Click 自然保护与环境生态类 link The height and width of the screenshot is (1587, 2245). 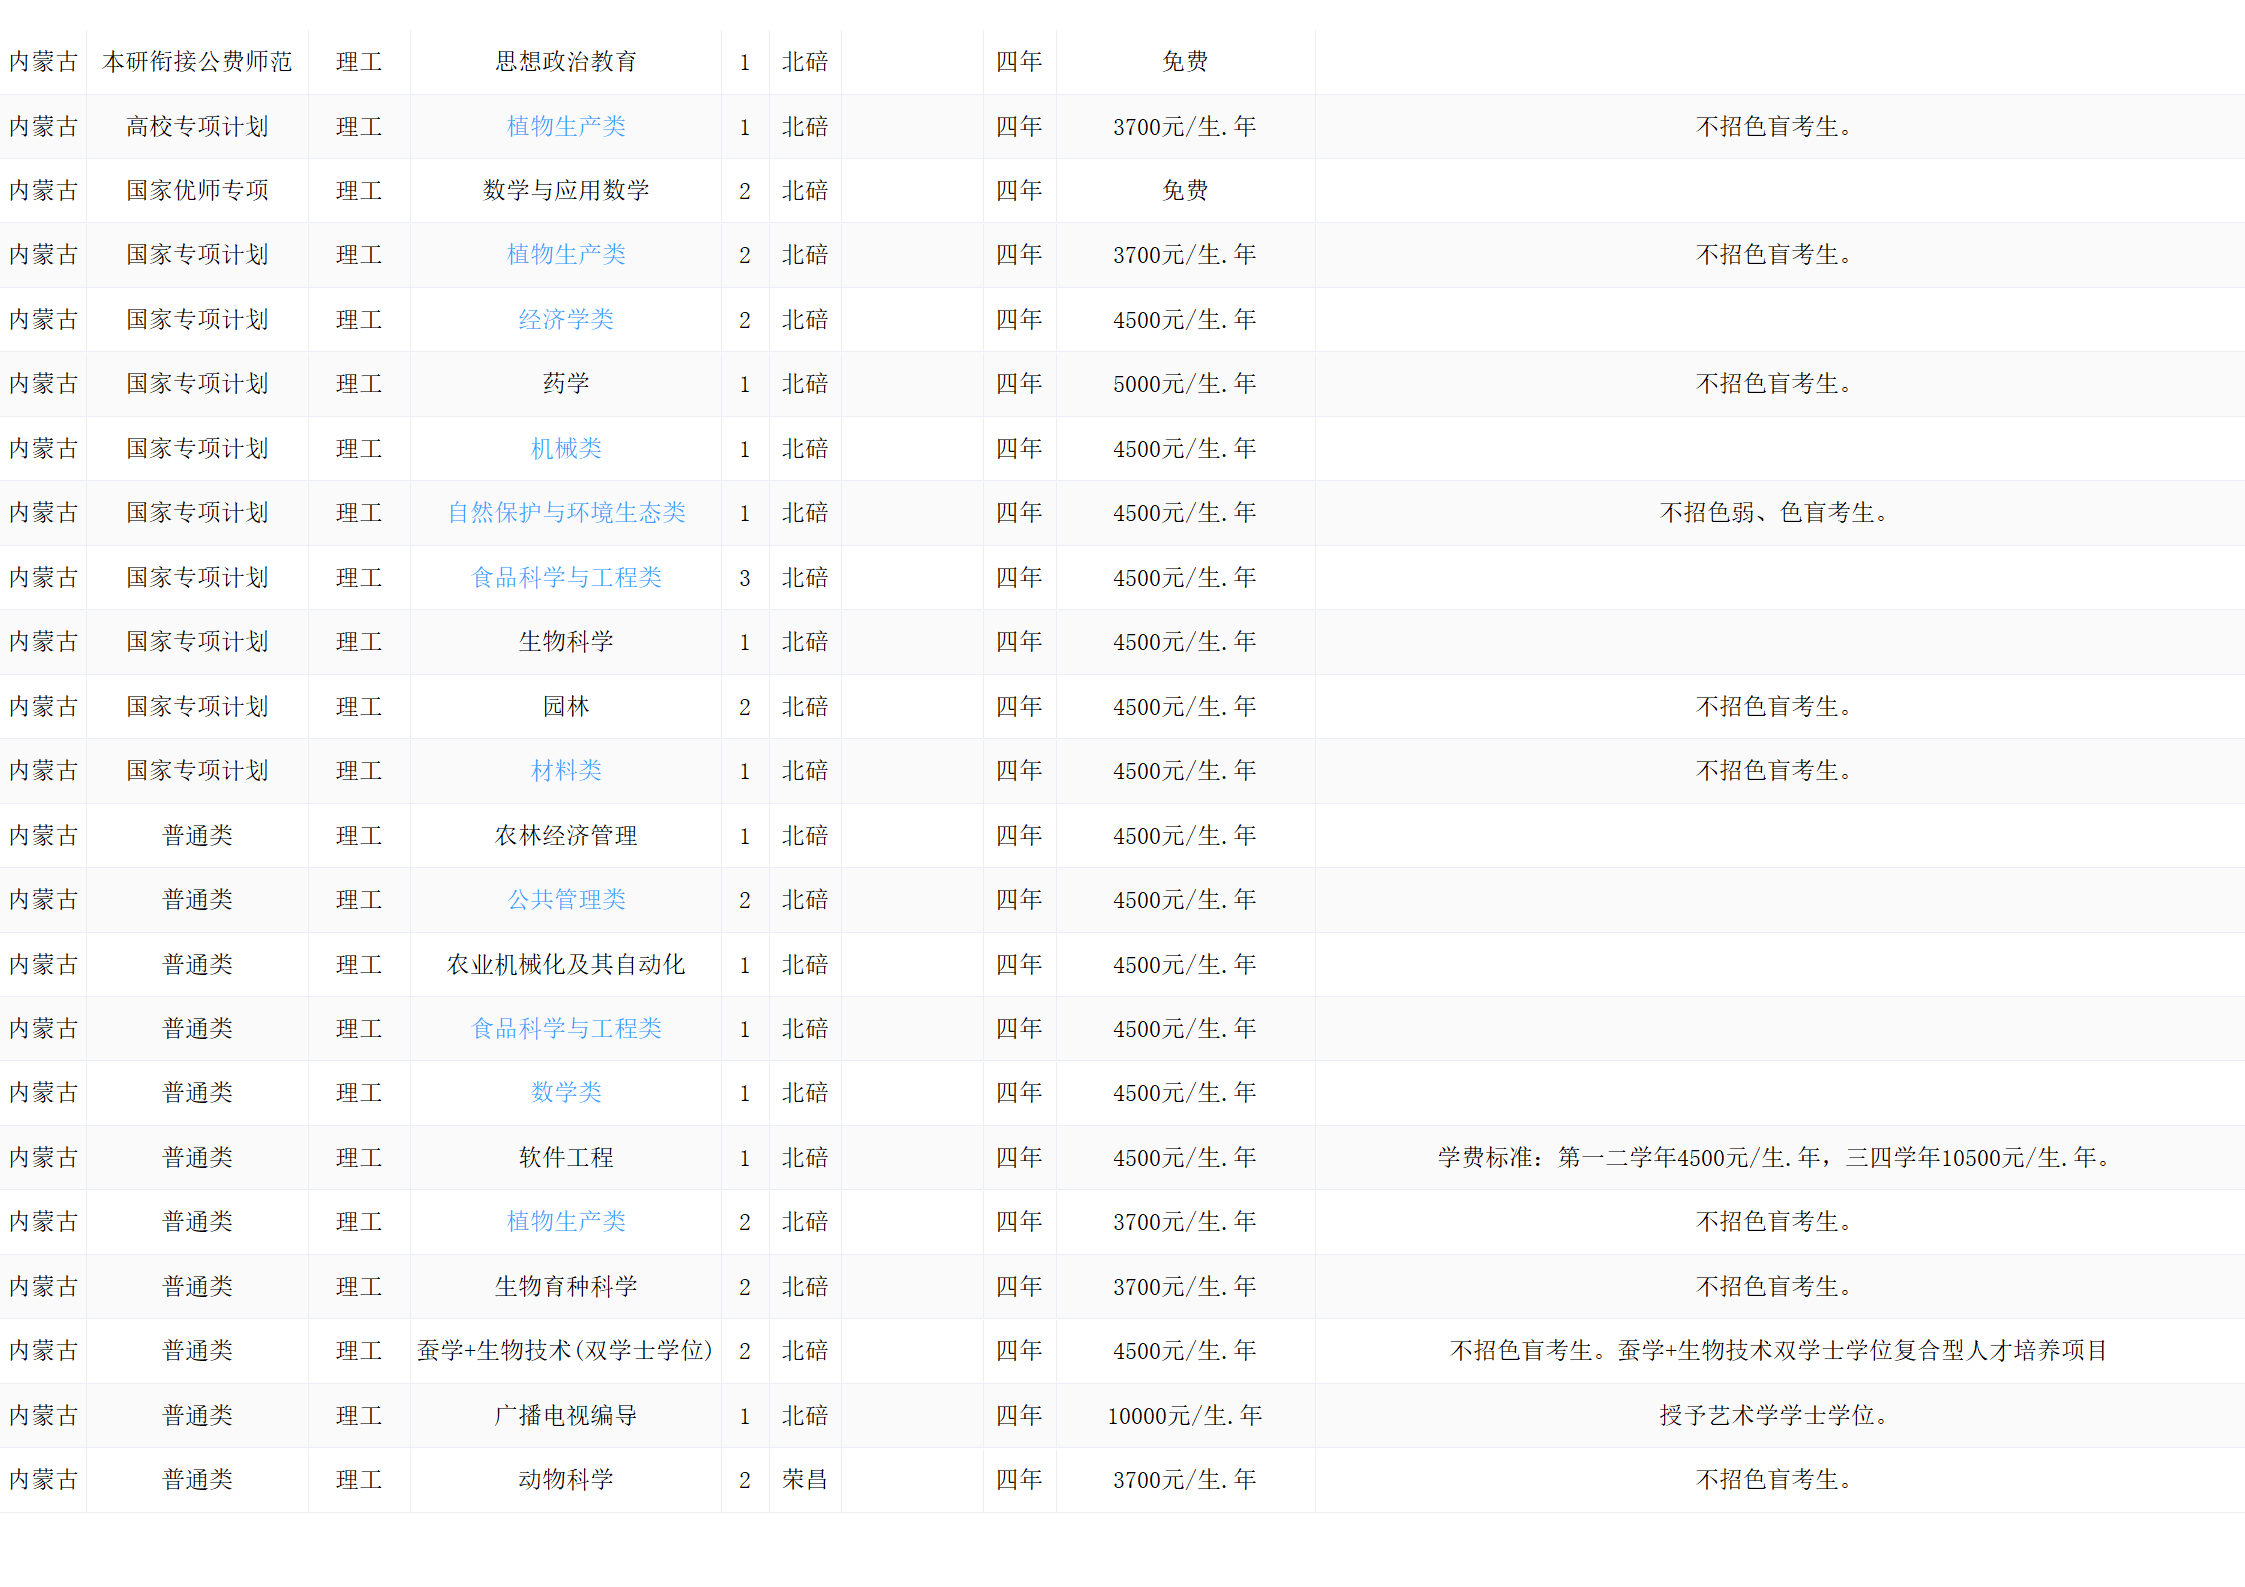[x=566, y=513]
